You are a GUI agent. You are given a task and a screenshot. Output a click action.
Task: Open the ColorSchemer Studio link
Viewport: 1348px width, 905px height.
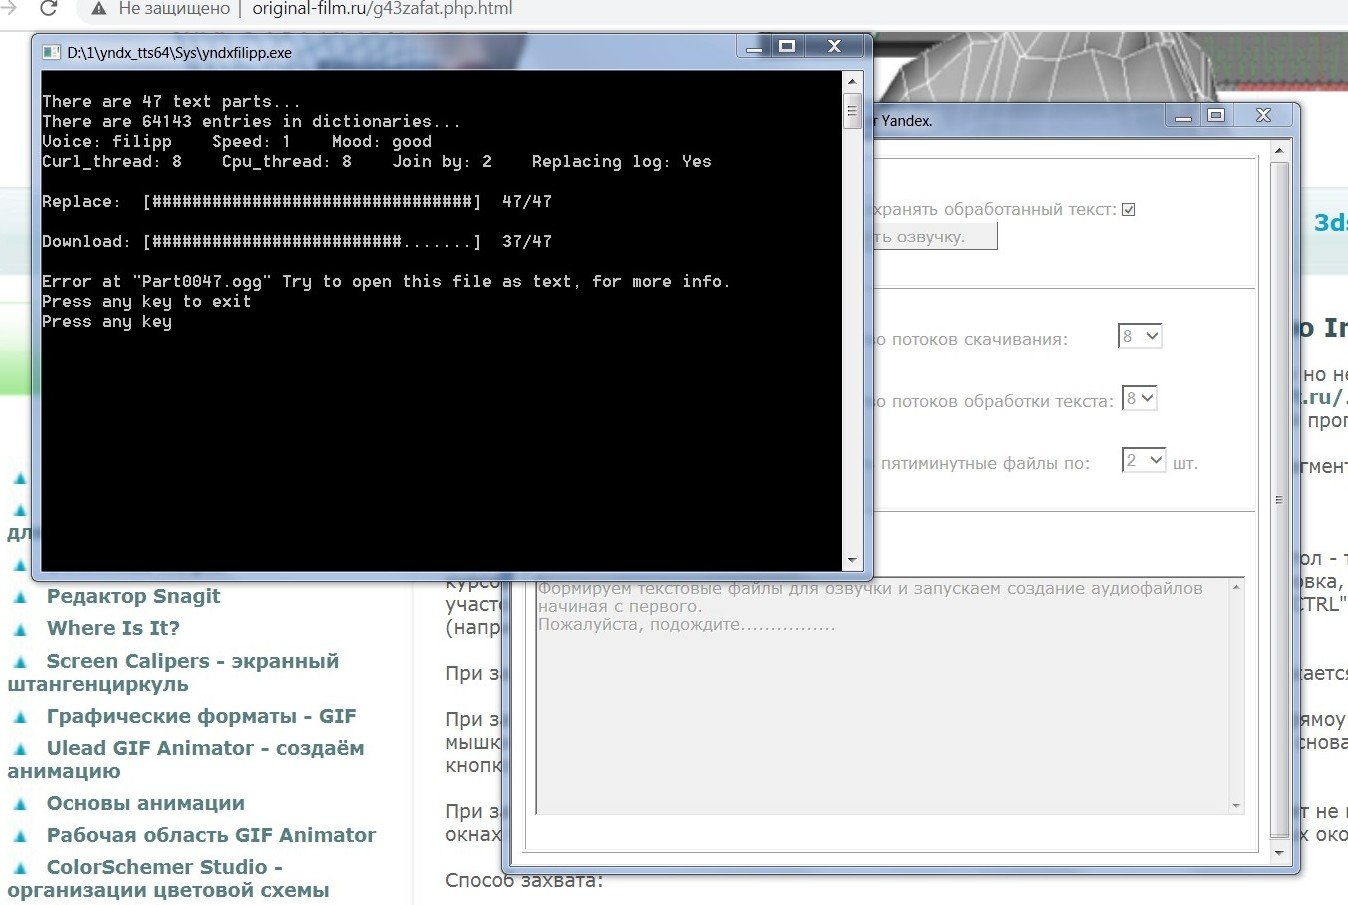(168, 878)
